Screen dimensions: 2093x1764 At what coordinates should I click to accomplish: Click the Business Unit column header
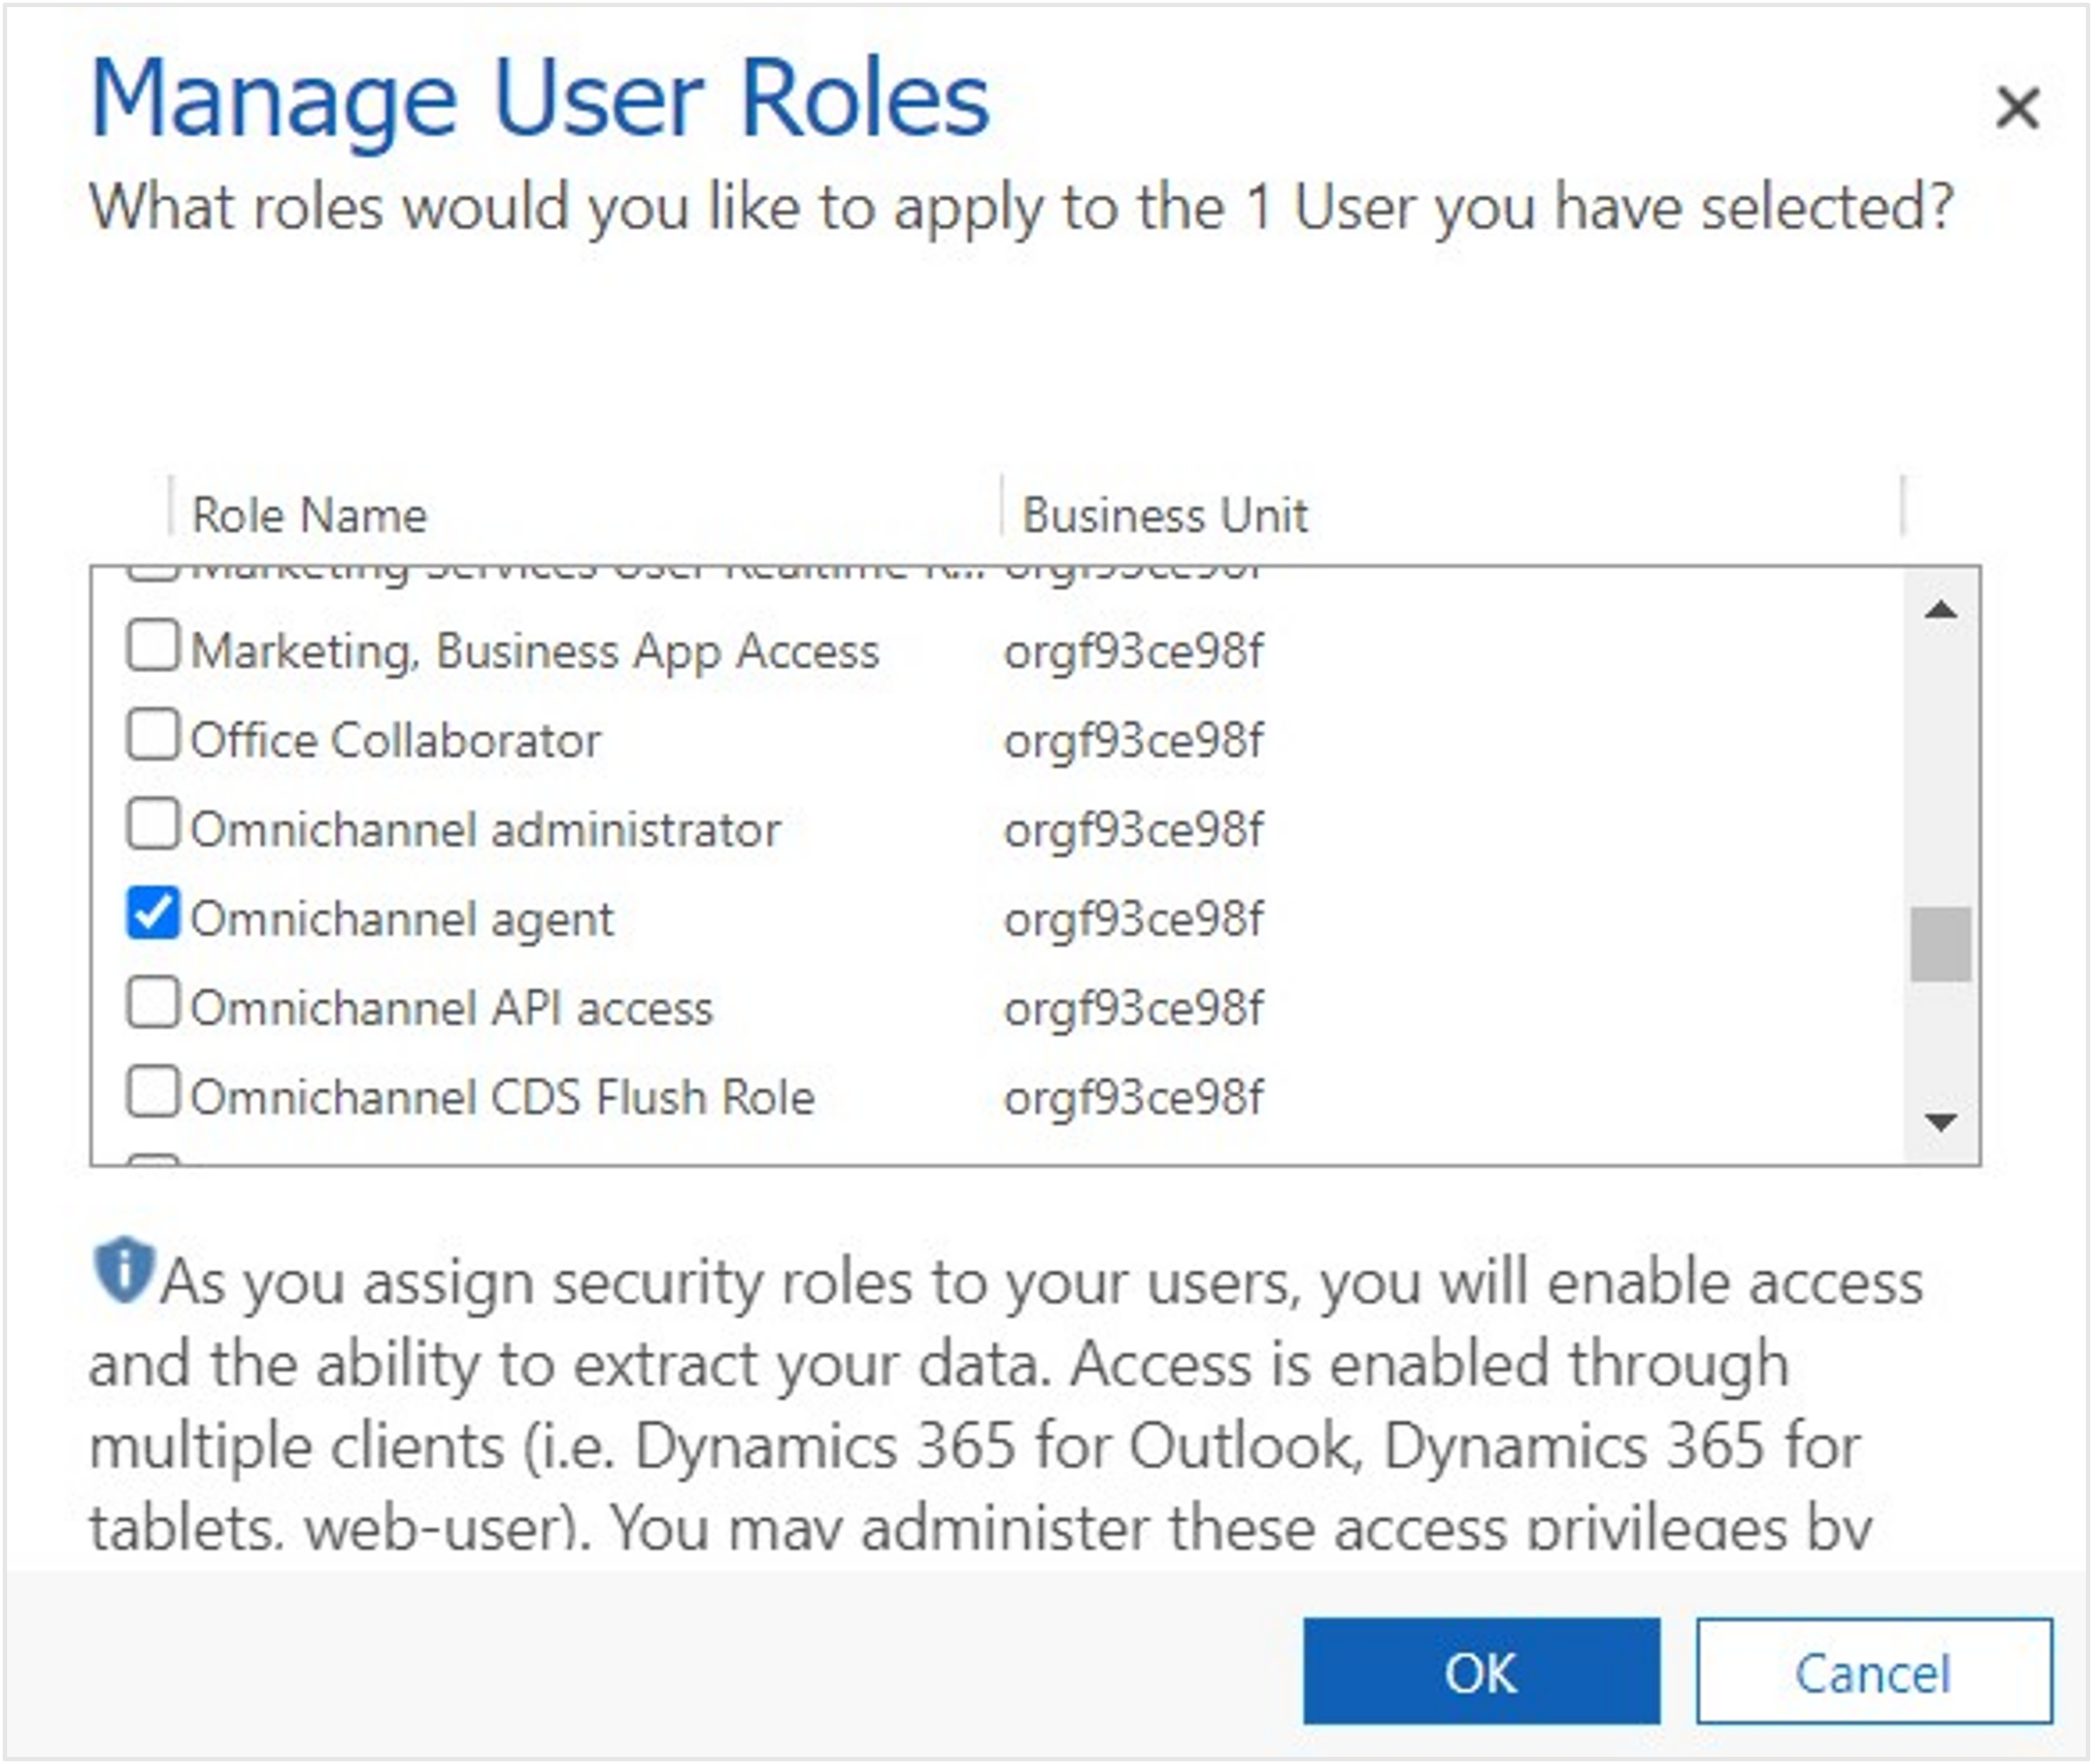point(1164,515)
